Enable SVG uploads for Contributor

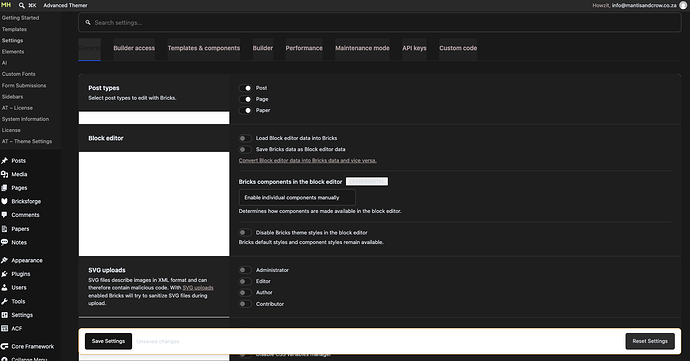[x=245, y=304]
